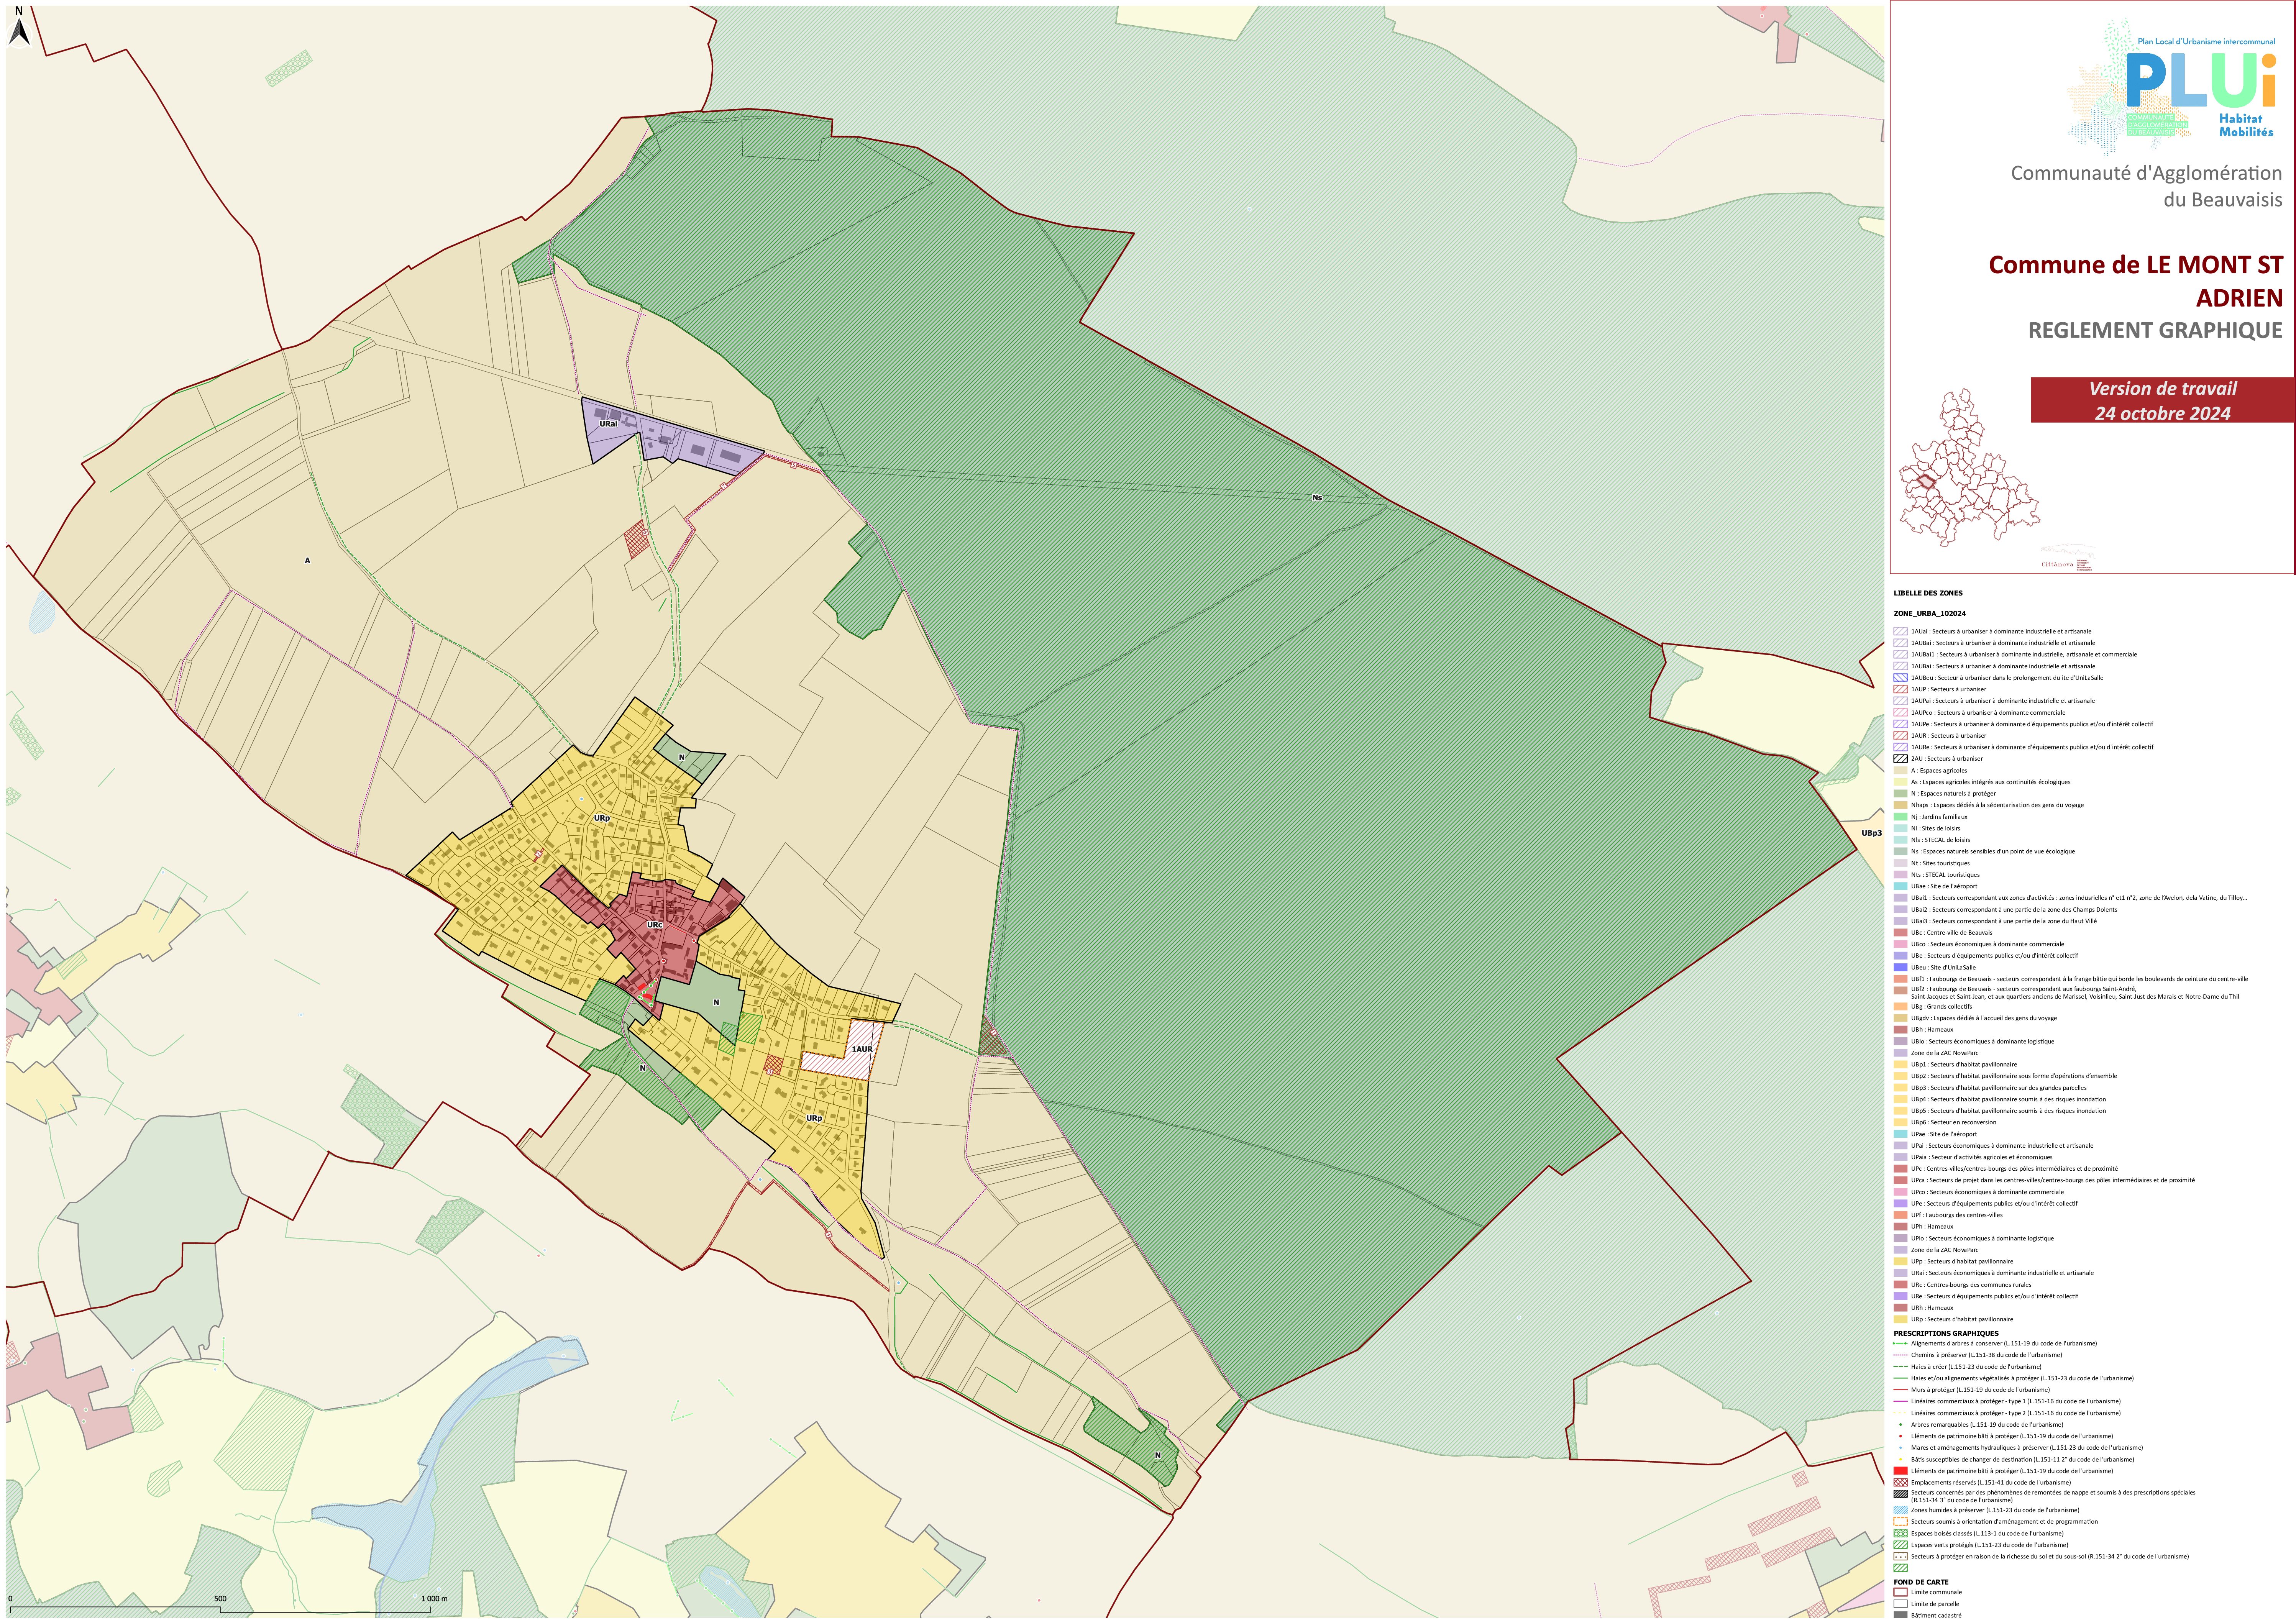Click the pink hatched 1AUPco legend swatch
Viewport: 2296px width, 1624px height.
click(1900, 712)
